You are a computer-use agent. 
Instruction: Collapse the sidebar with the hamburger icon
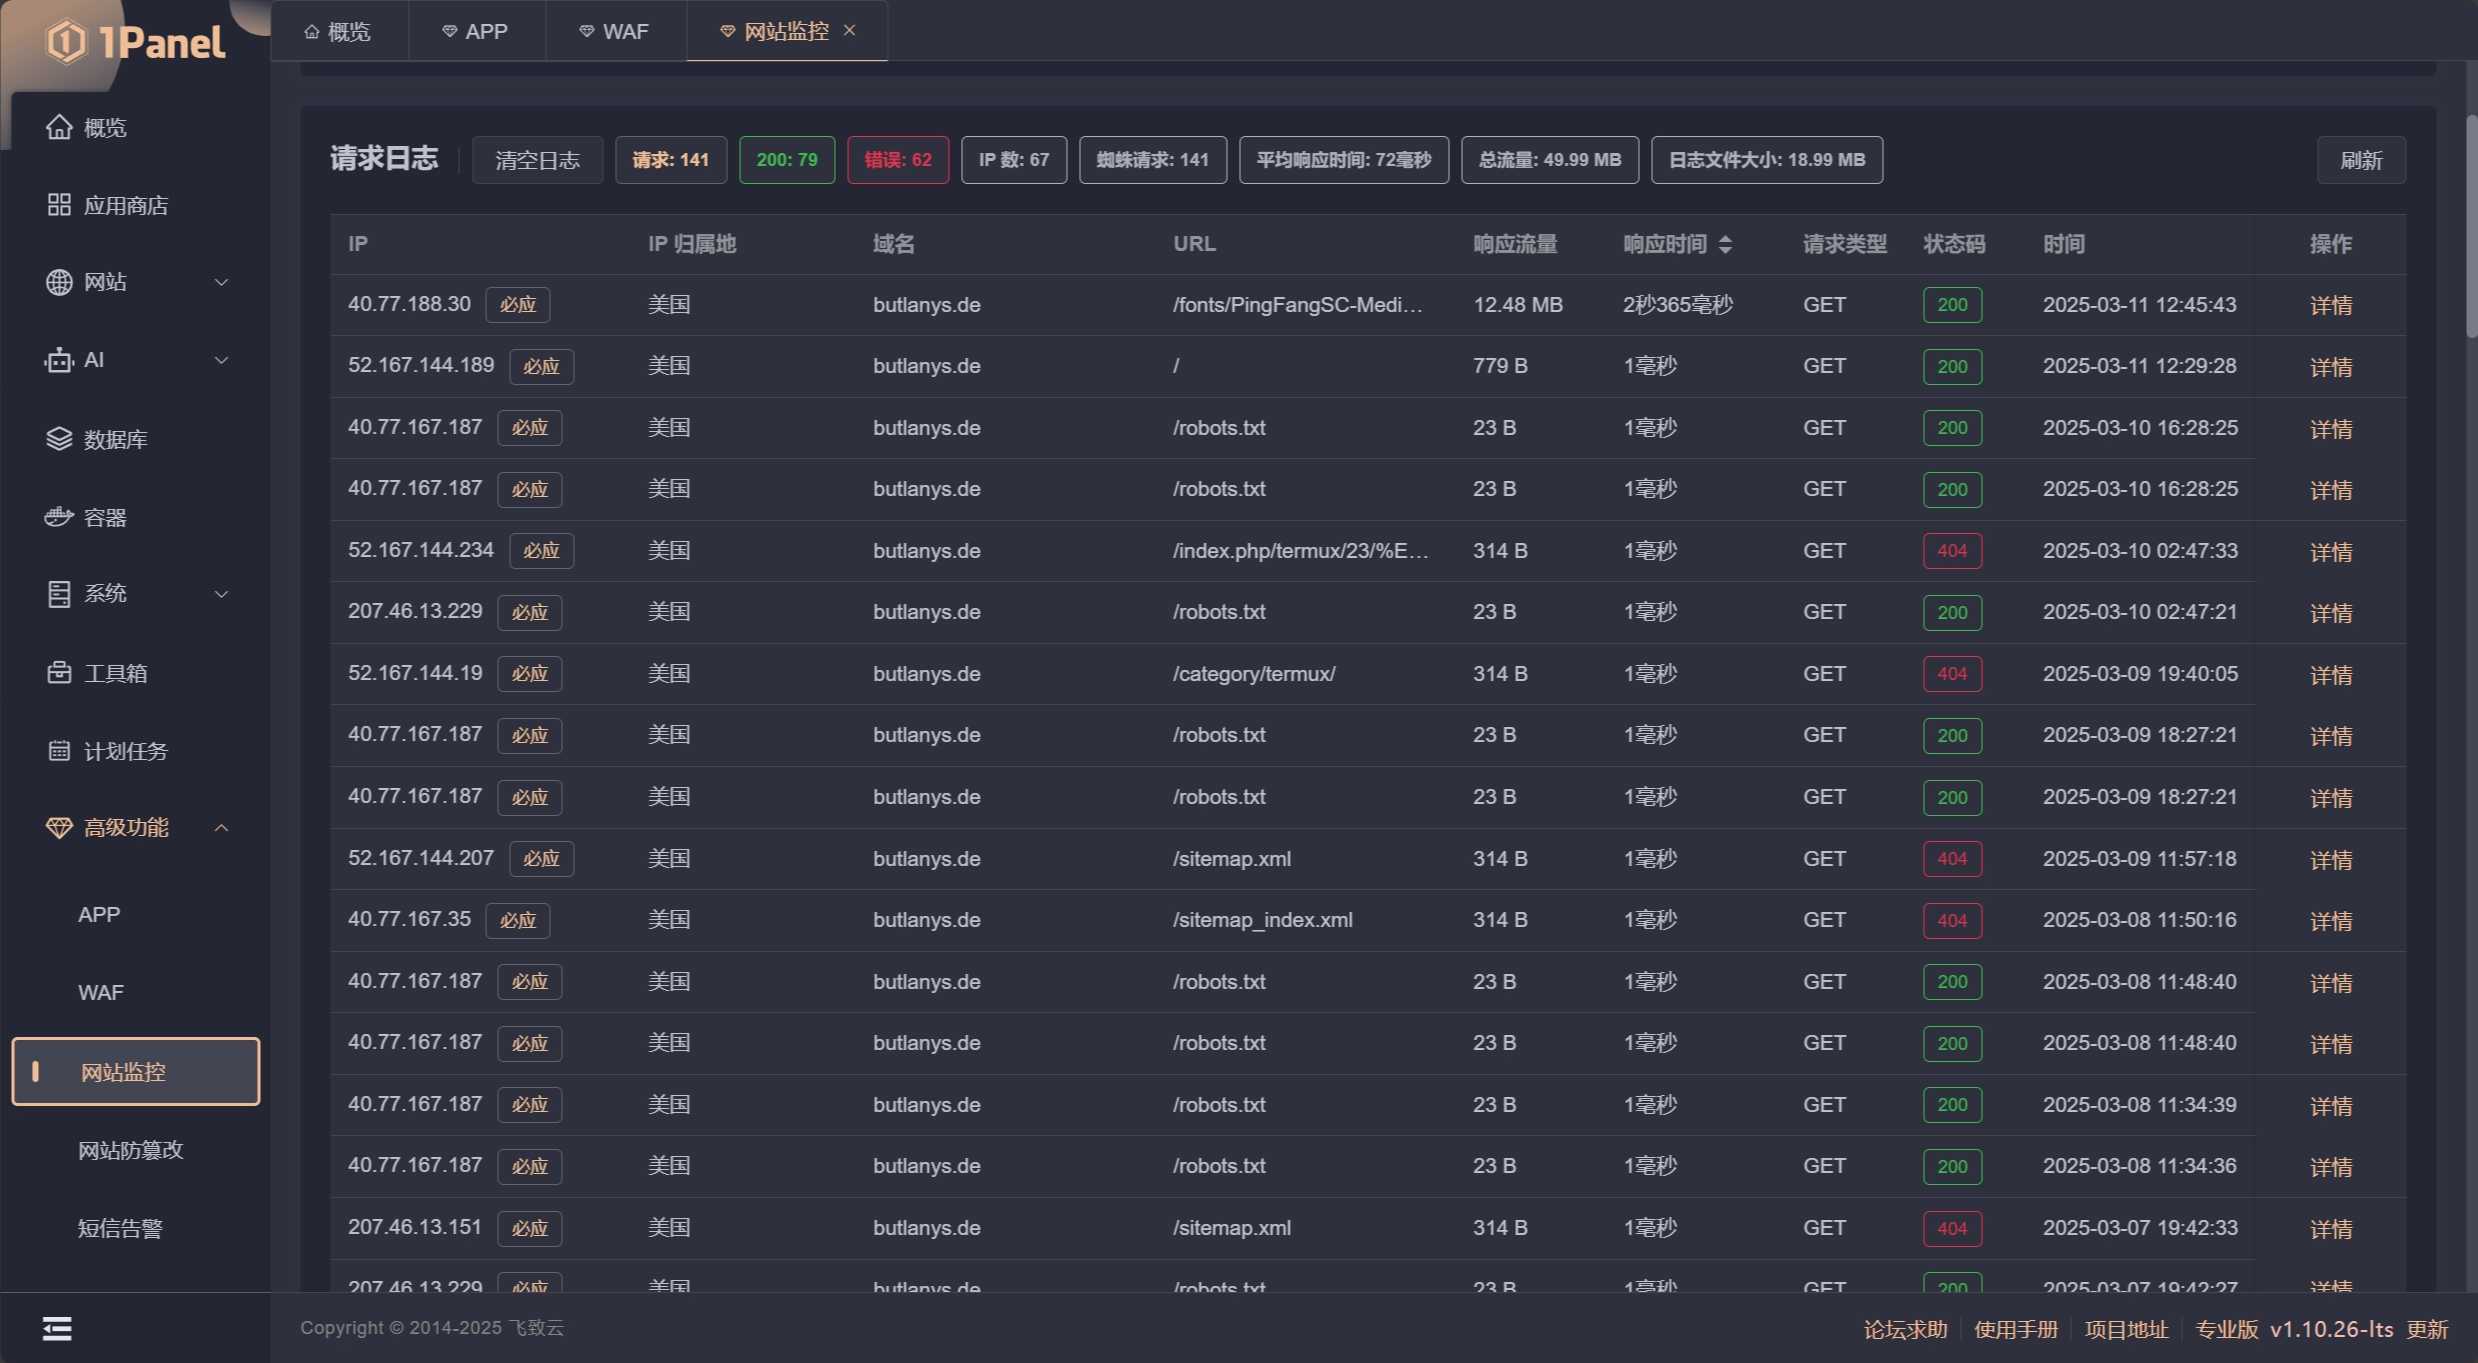coord(57,1328)
